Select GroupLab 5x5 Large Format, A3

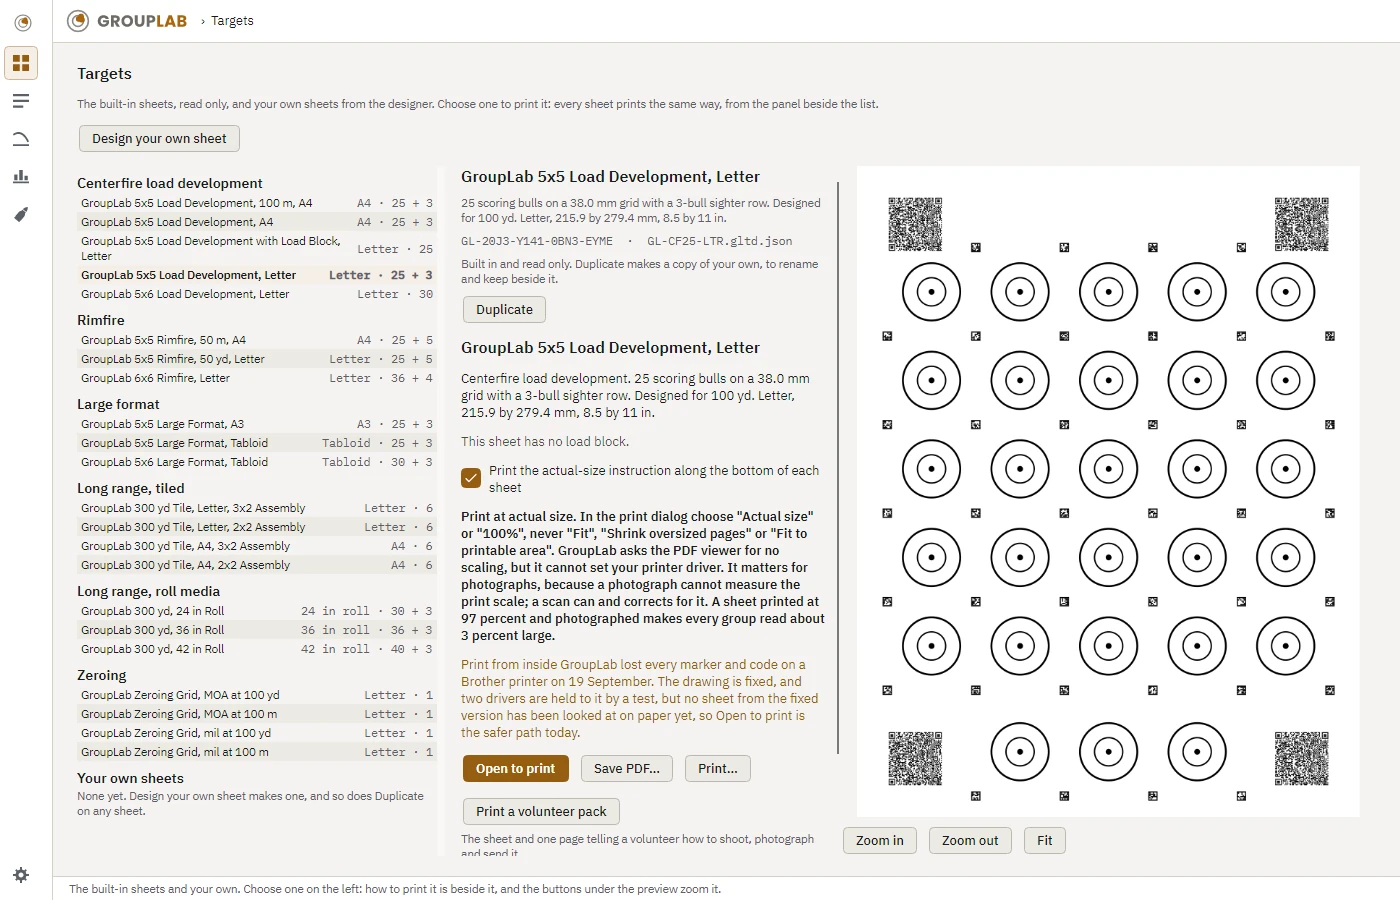point(257,424)
